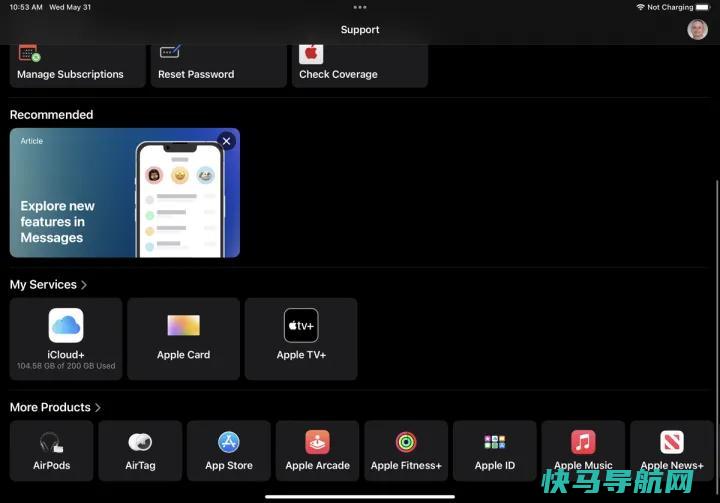Open the Apple TV+ icon
The width and height of the screenshot is (720, 503).
(x=301, y=325)
